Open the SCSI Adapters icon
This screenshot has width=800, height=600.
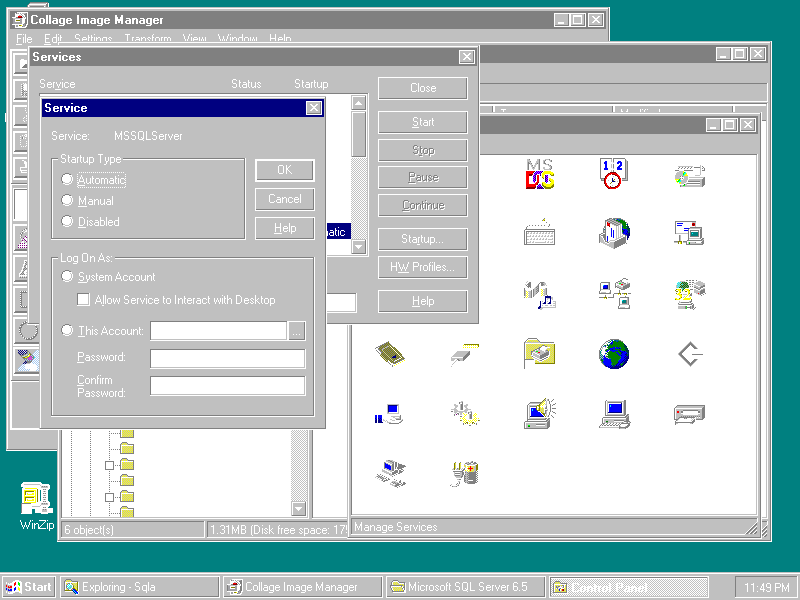690,356
